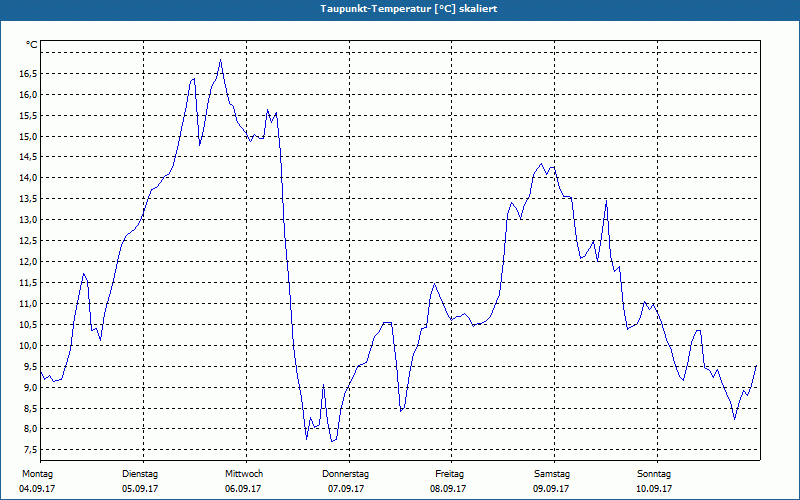
Task: Select the 13,5 y-axis value
Action: click(x=28, y=199)
